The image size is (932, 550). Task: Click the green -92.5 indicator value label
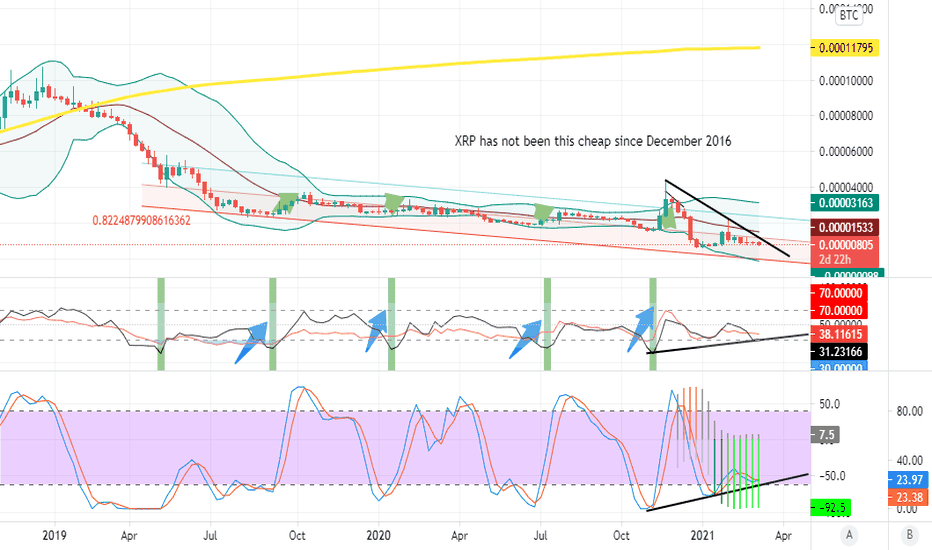click(831, 508)
